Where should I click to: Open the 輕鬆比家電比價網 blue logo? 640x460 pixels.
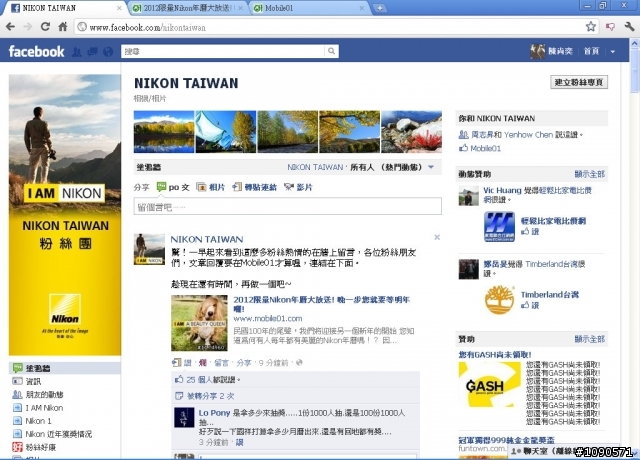(500, 227)
